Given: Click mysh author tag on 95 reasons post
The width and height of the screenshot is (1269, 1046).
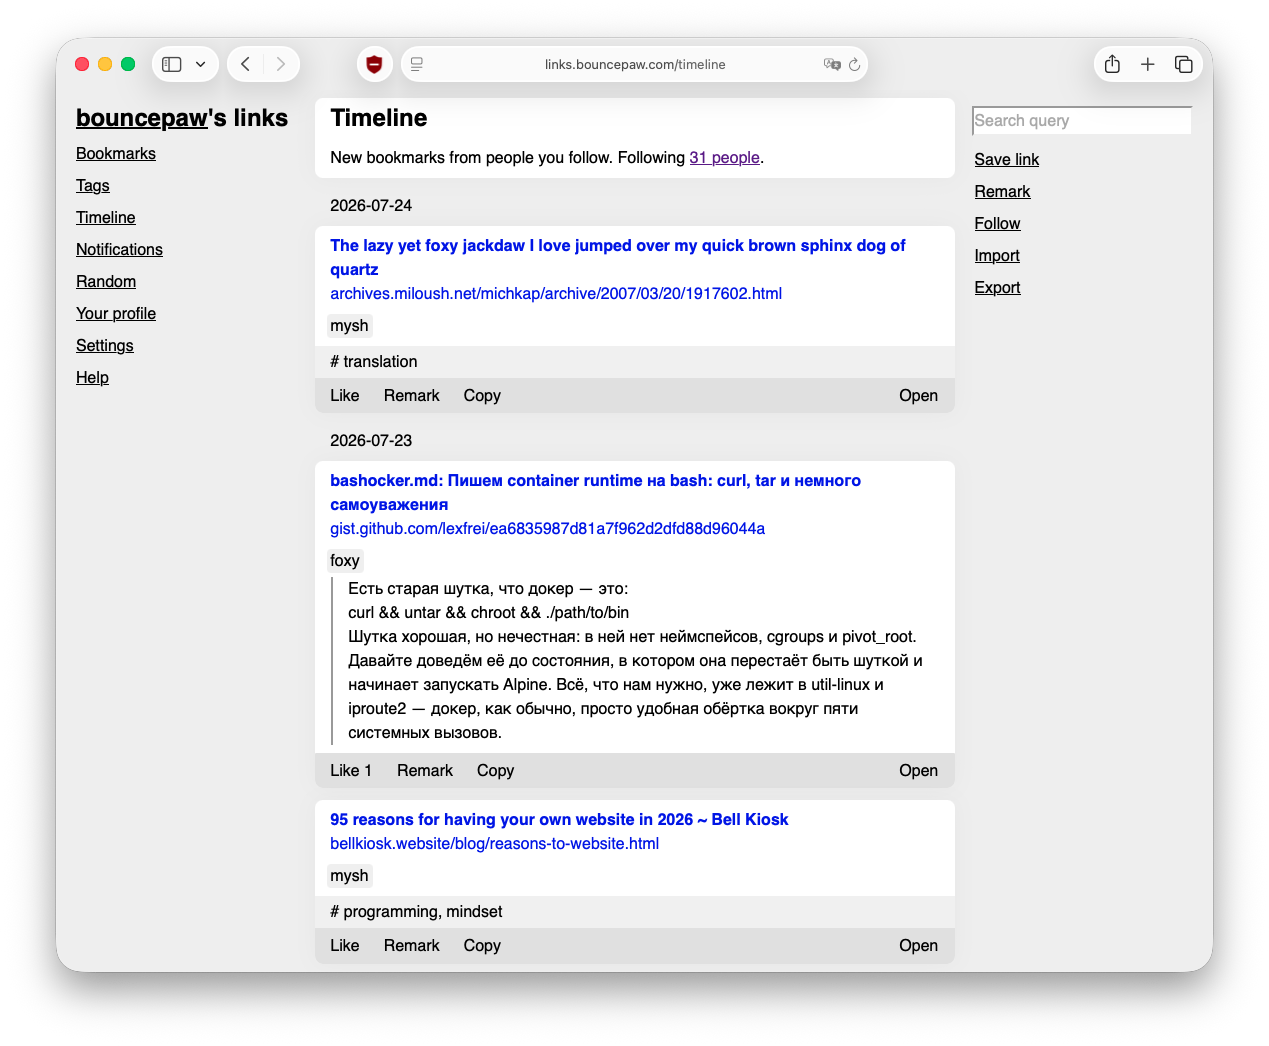Looking at the screenshot, I should [x=349, y=875].
